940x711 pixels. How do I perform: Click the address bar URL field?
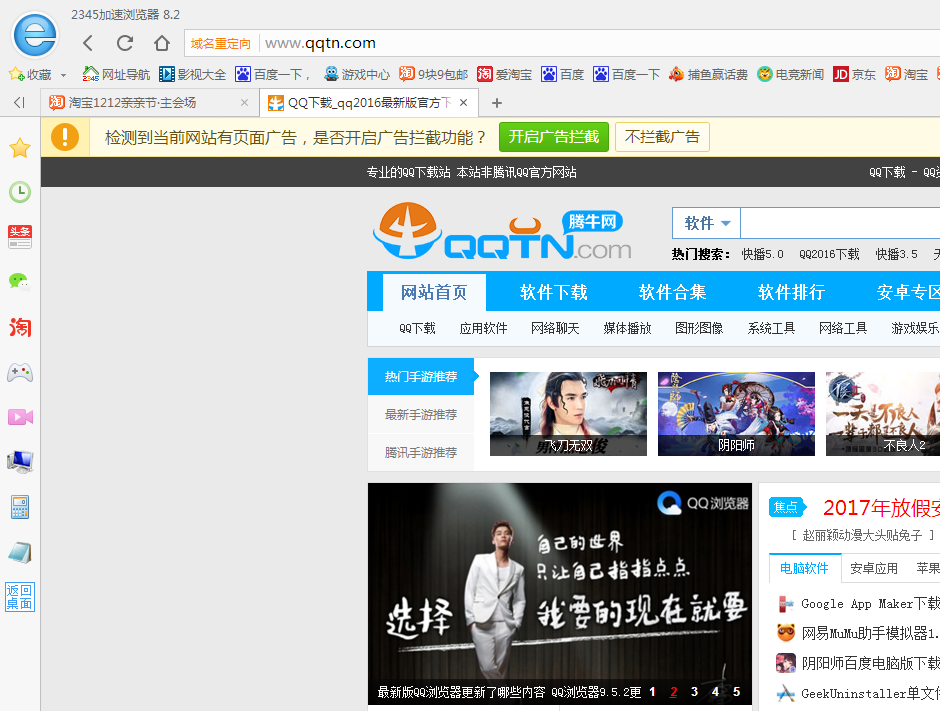(599, 43)
